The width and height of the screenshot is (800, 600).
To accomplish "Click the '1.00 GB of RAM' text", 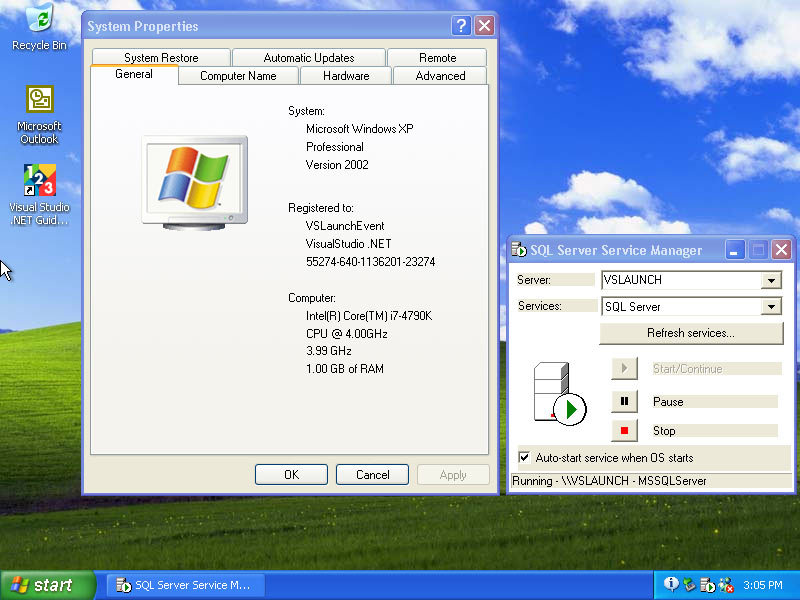I will 344,368.
